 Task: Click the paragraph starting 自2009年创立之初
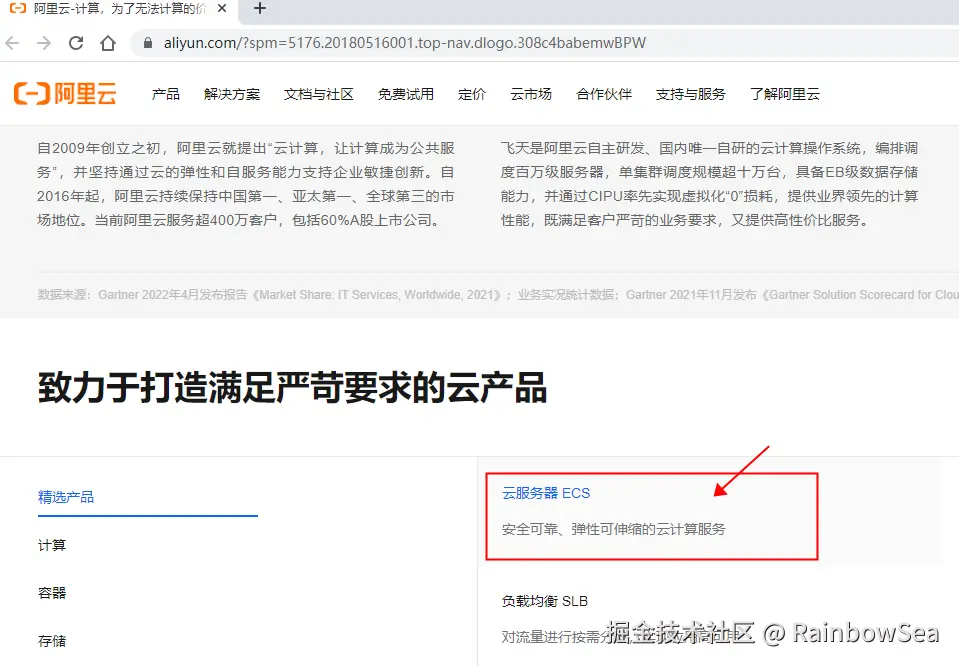point(246,184)
